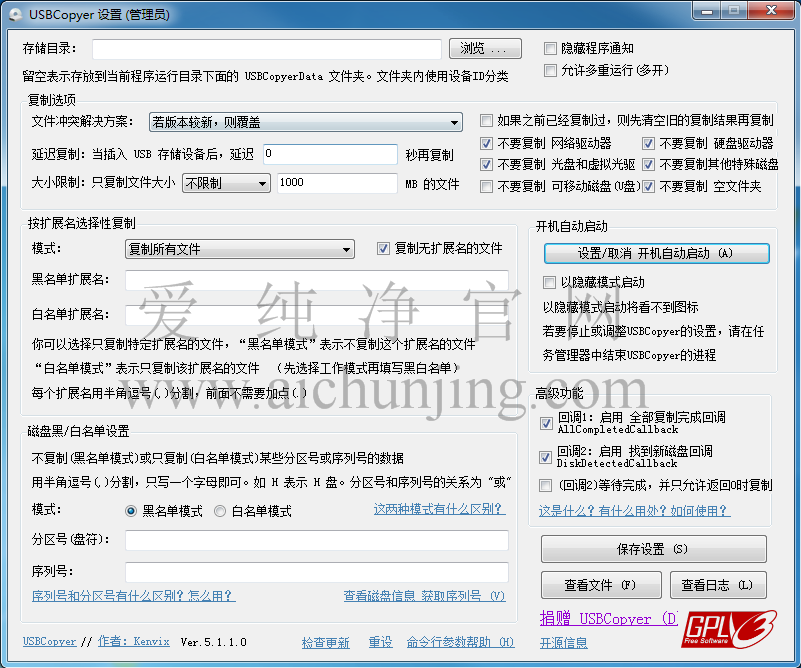Check (回调2)等待完成 option

pyautogui.click(x=546, y=485)
